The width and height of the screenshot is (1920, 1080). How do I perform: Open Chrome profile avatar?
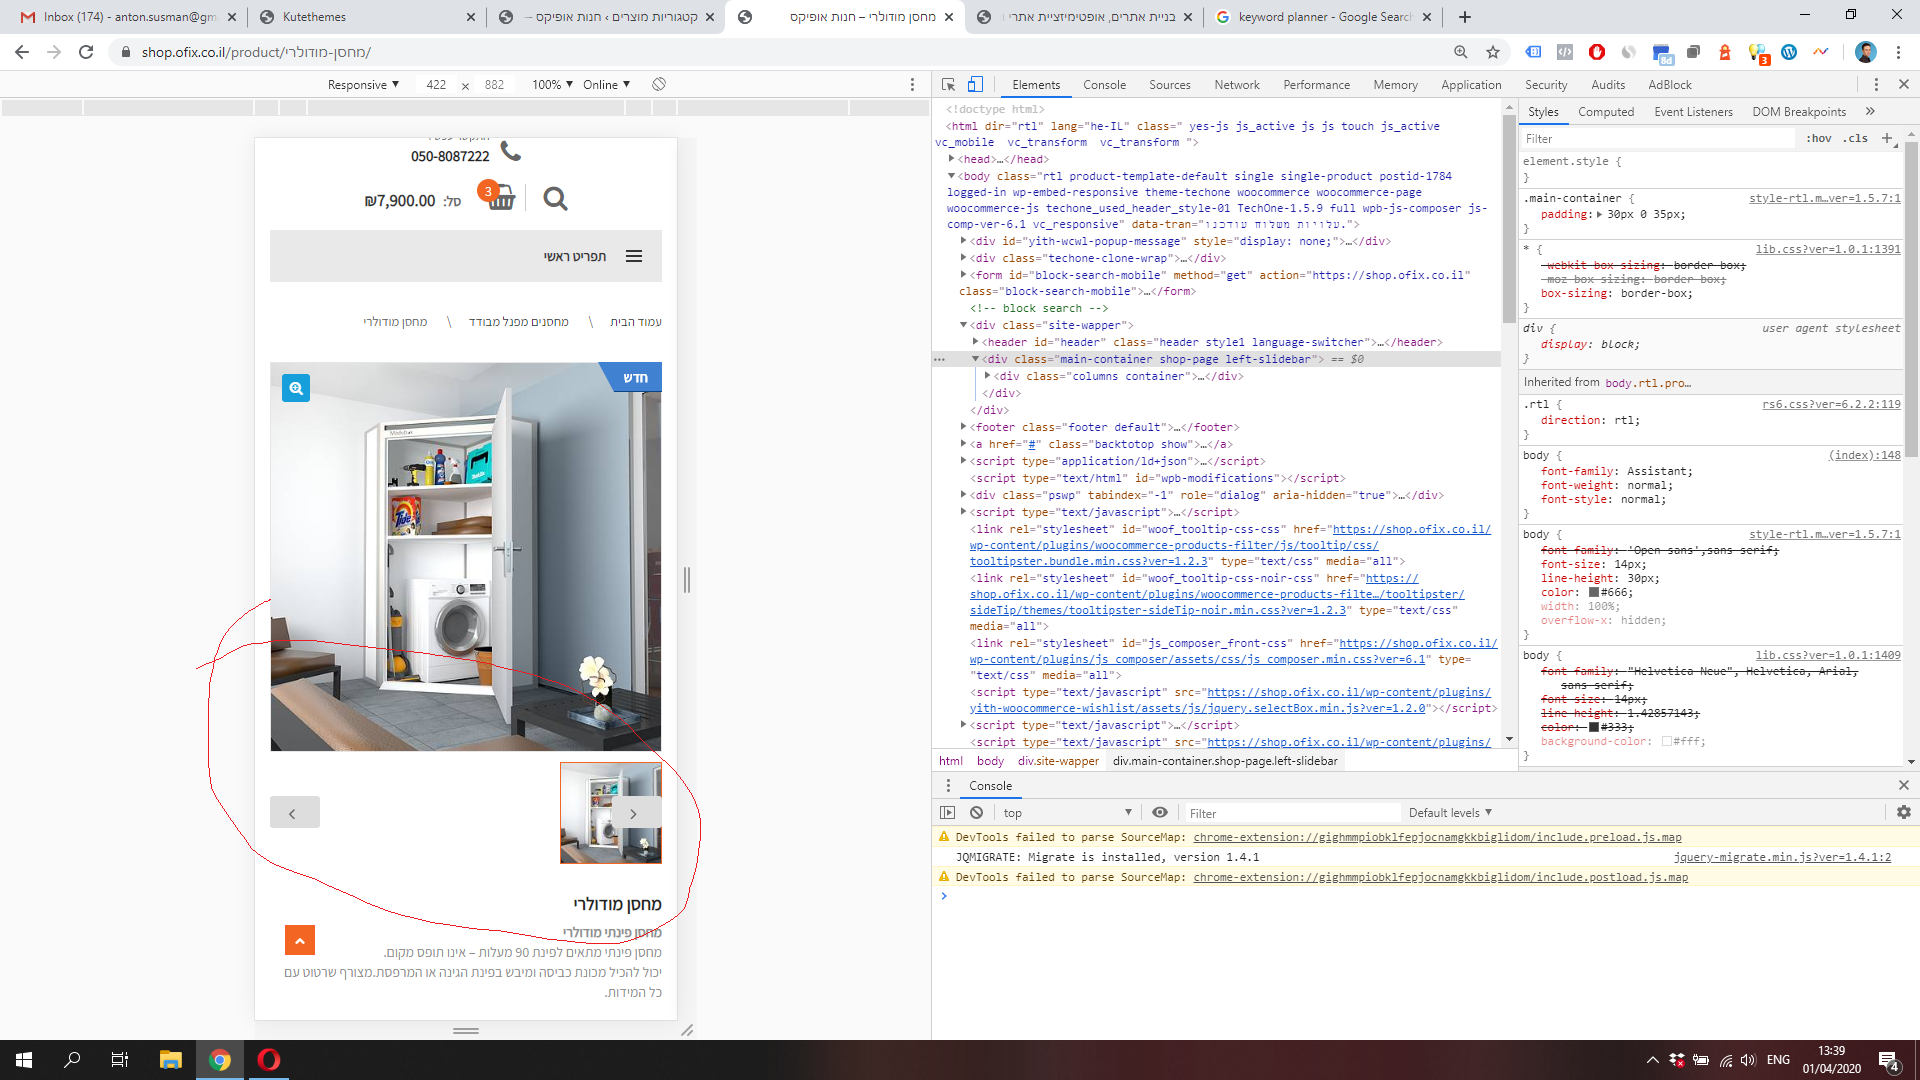(x=1866, y=52)
